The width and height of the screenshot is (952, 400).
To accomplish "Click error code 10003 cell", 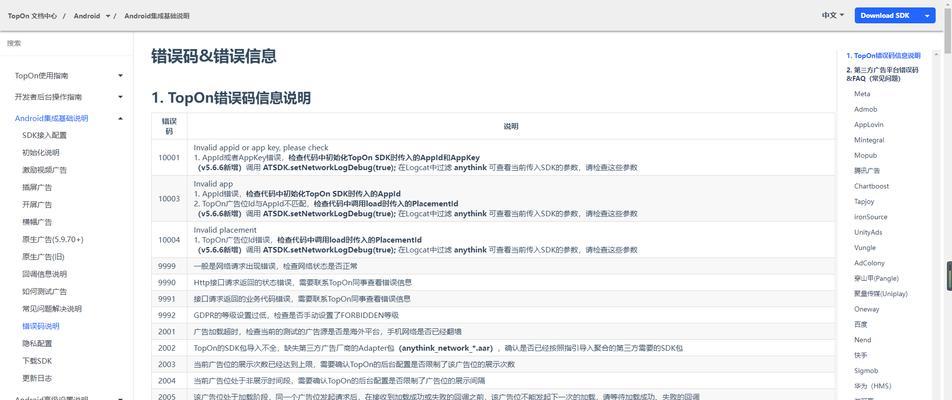I will pyautogui.click(x=169, y=198).
